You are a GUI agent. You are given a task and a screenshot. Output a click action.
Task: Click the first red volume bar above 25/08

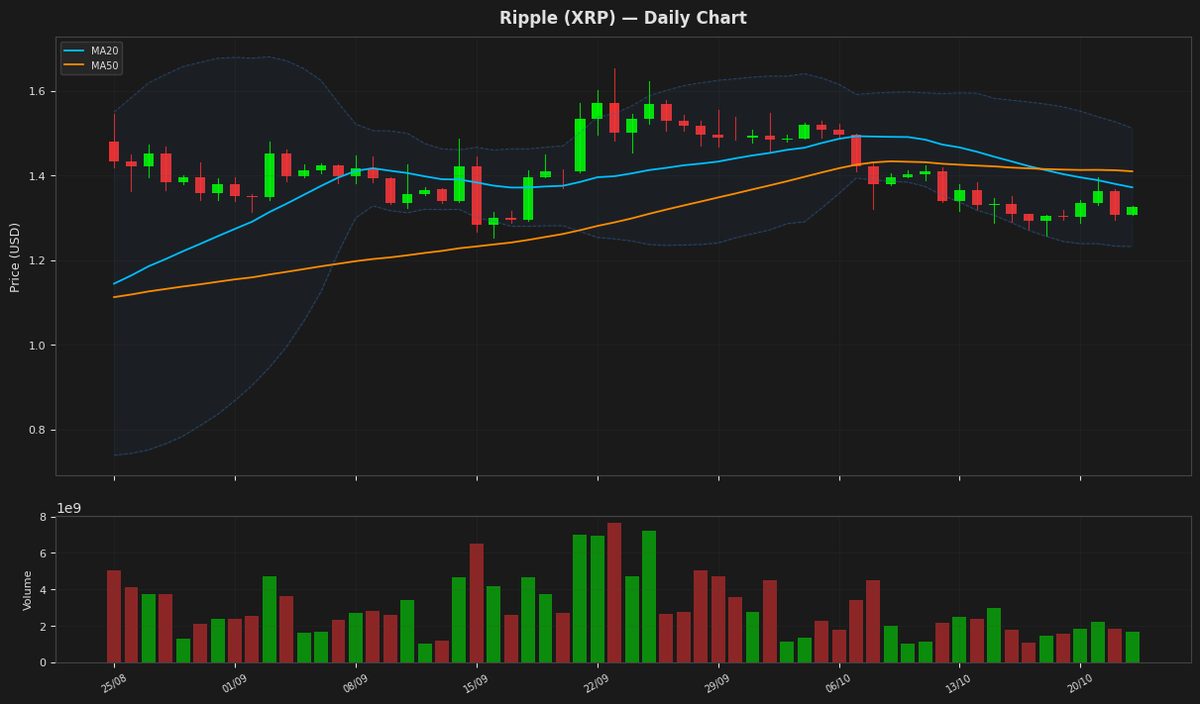coord(114,617)
